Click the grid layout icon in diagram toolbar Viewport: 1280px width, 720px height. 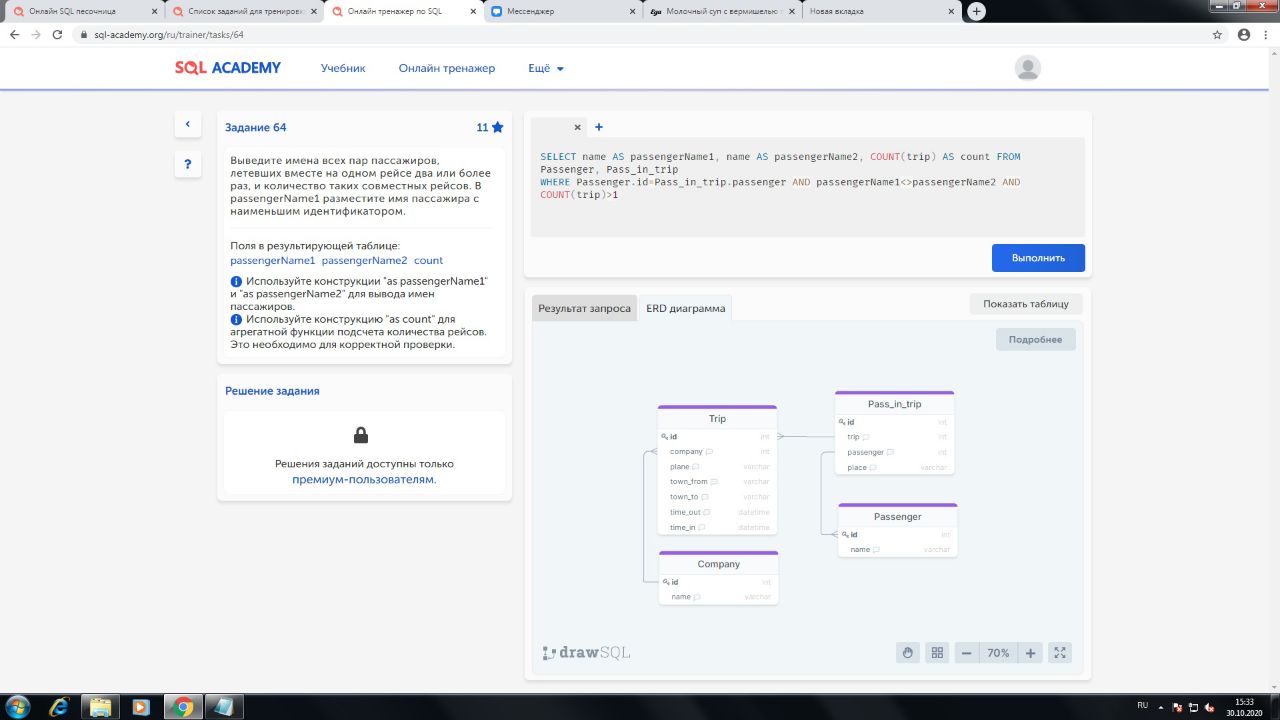[x=937, y=653]
